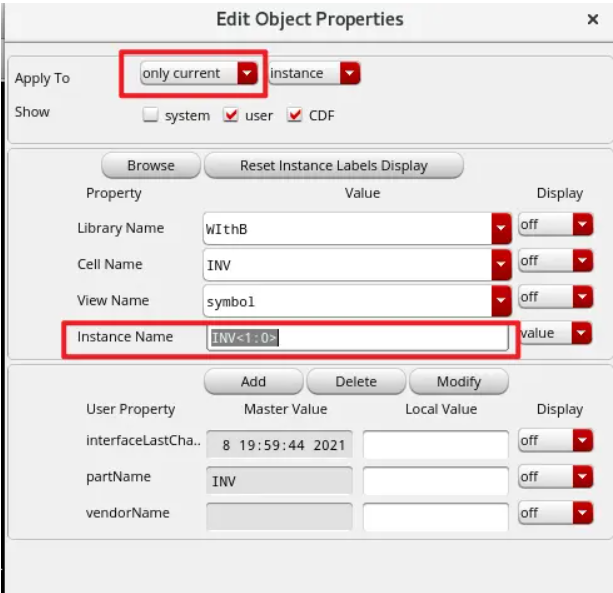Open vendorName display dropdown
The width and height of the screenshot is (613, 593).
coord(556,513)
